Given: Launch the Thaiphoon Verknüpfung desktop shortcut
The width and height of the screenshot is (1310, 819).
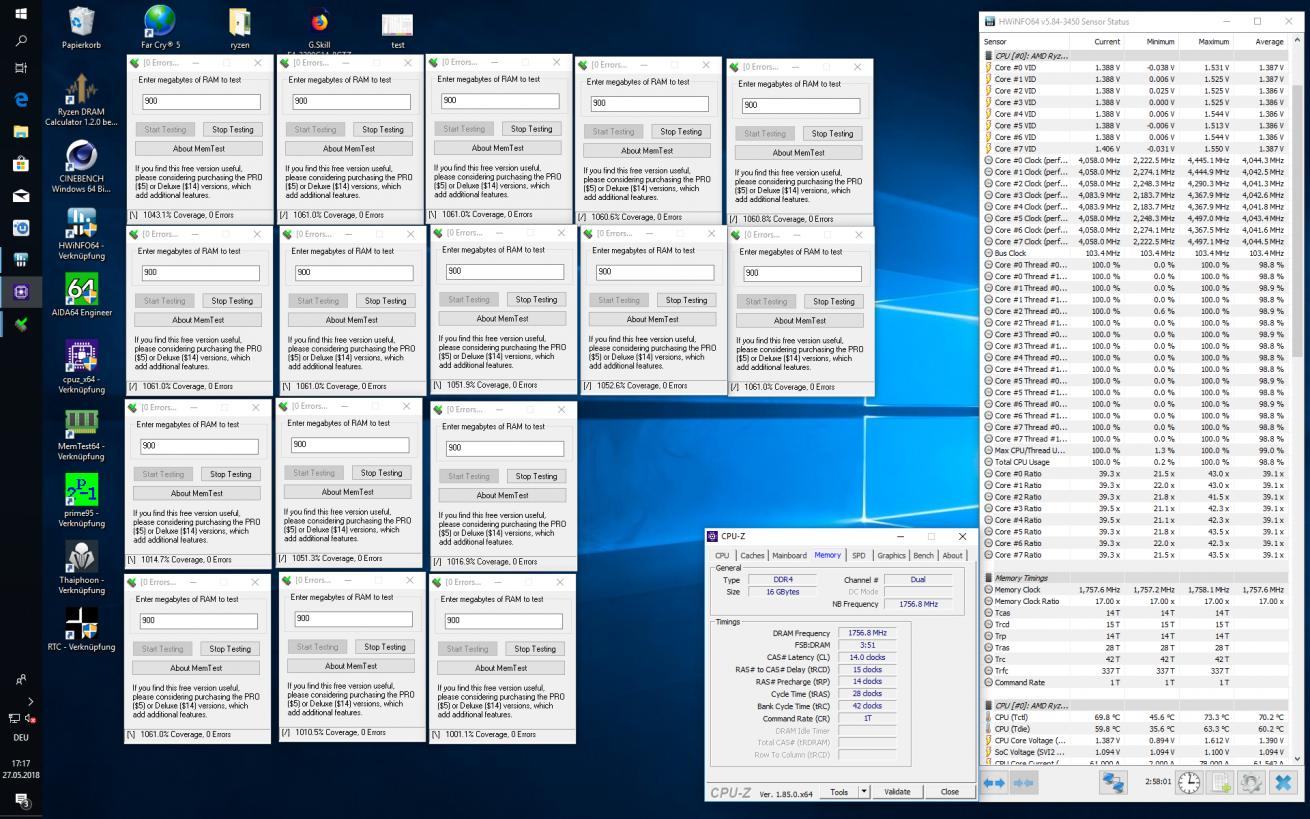Looking at the screenshot, I should [81, 567].
